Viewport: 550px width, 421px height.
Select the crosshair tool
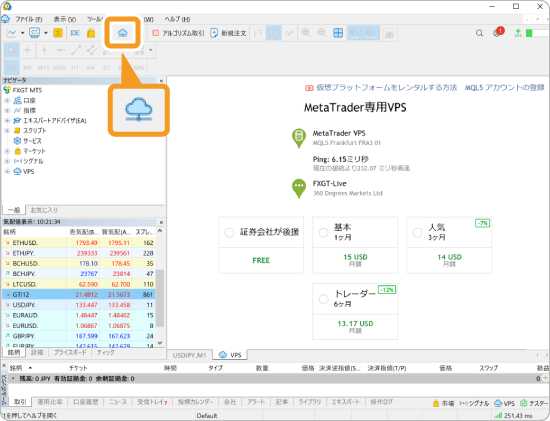[x=27, y=50]
